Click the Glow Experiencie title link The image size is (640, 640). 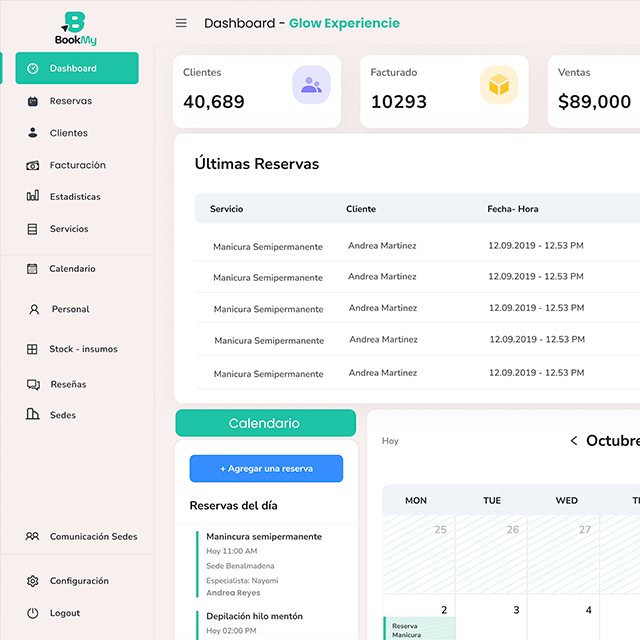coord(344,23)
